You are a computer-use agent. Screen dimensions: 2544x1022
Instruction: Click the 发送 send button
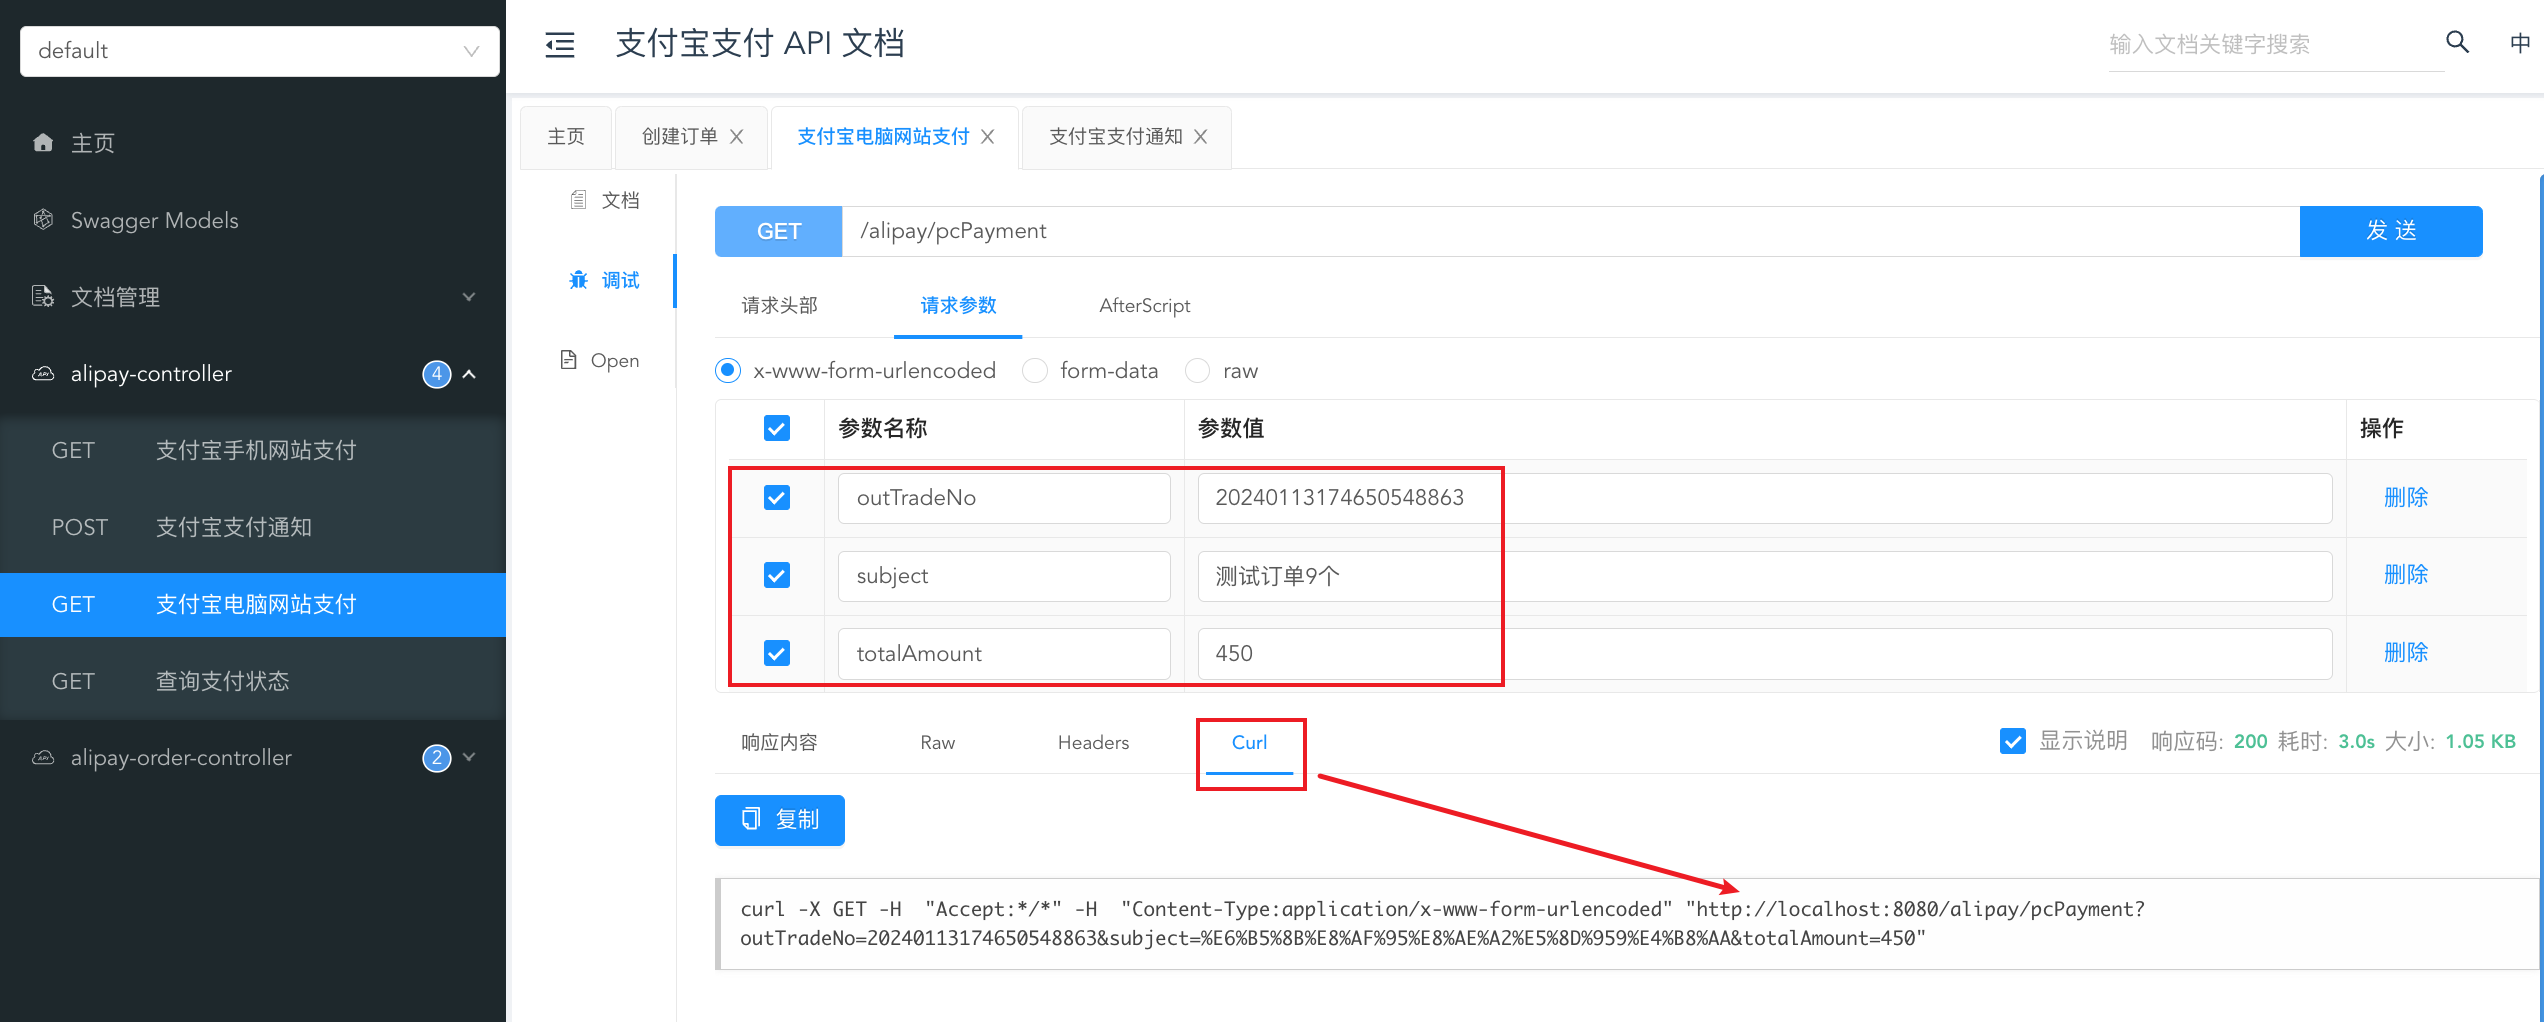pos(2391,231)
